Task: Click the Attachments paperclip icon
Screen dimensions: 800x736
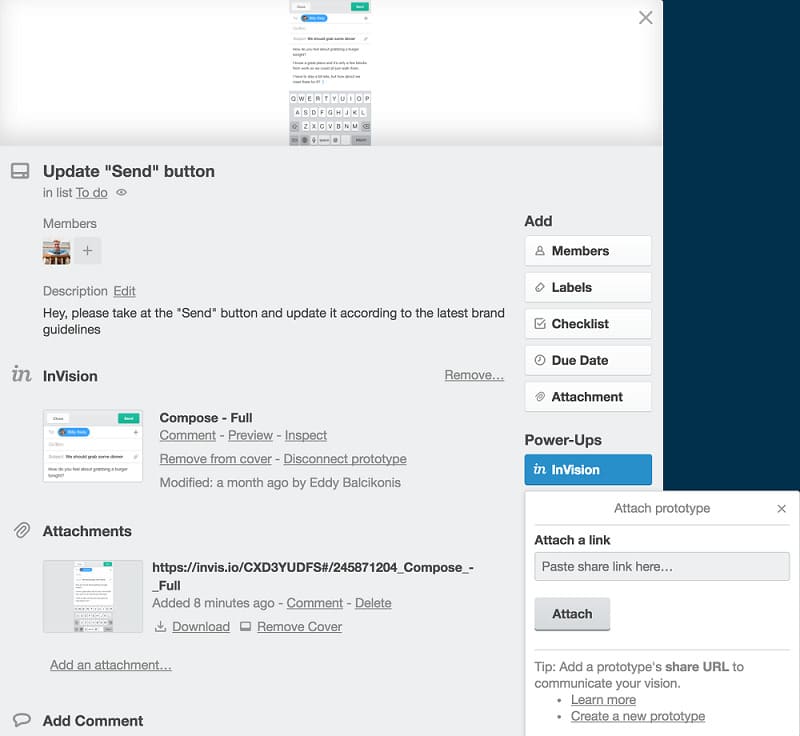Action: pyautogui.click(x=21, y=530)
